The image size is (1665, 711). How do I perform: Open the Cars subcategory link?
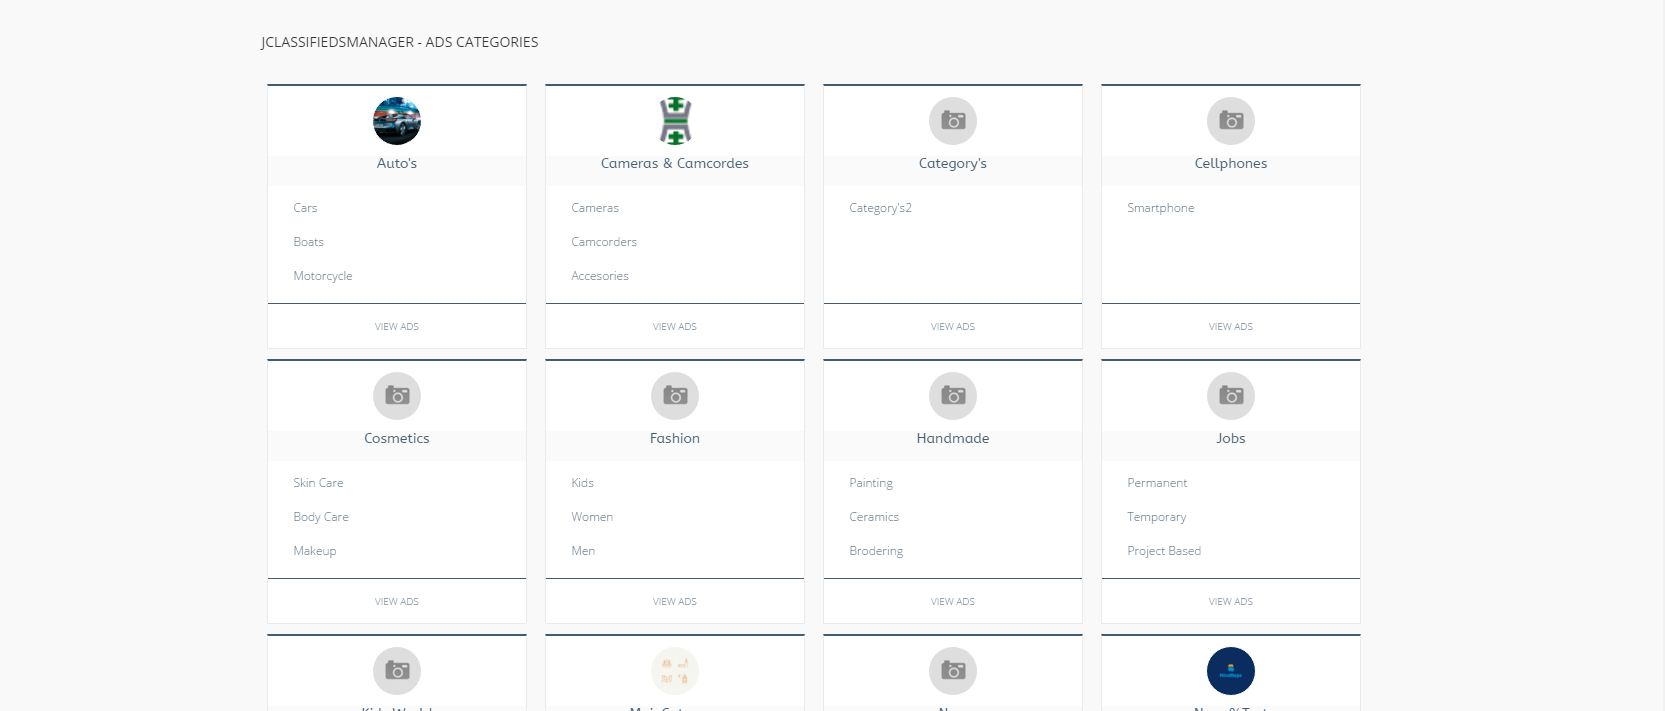pyautogui.click(x=305, y=208)
